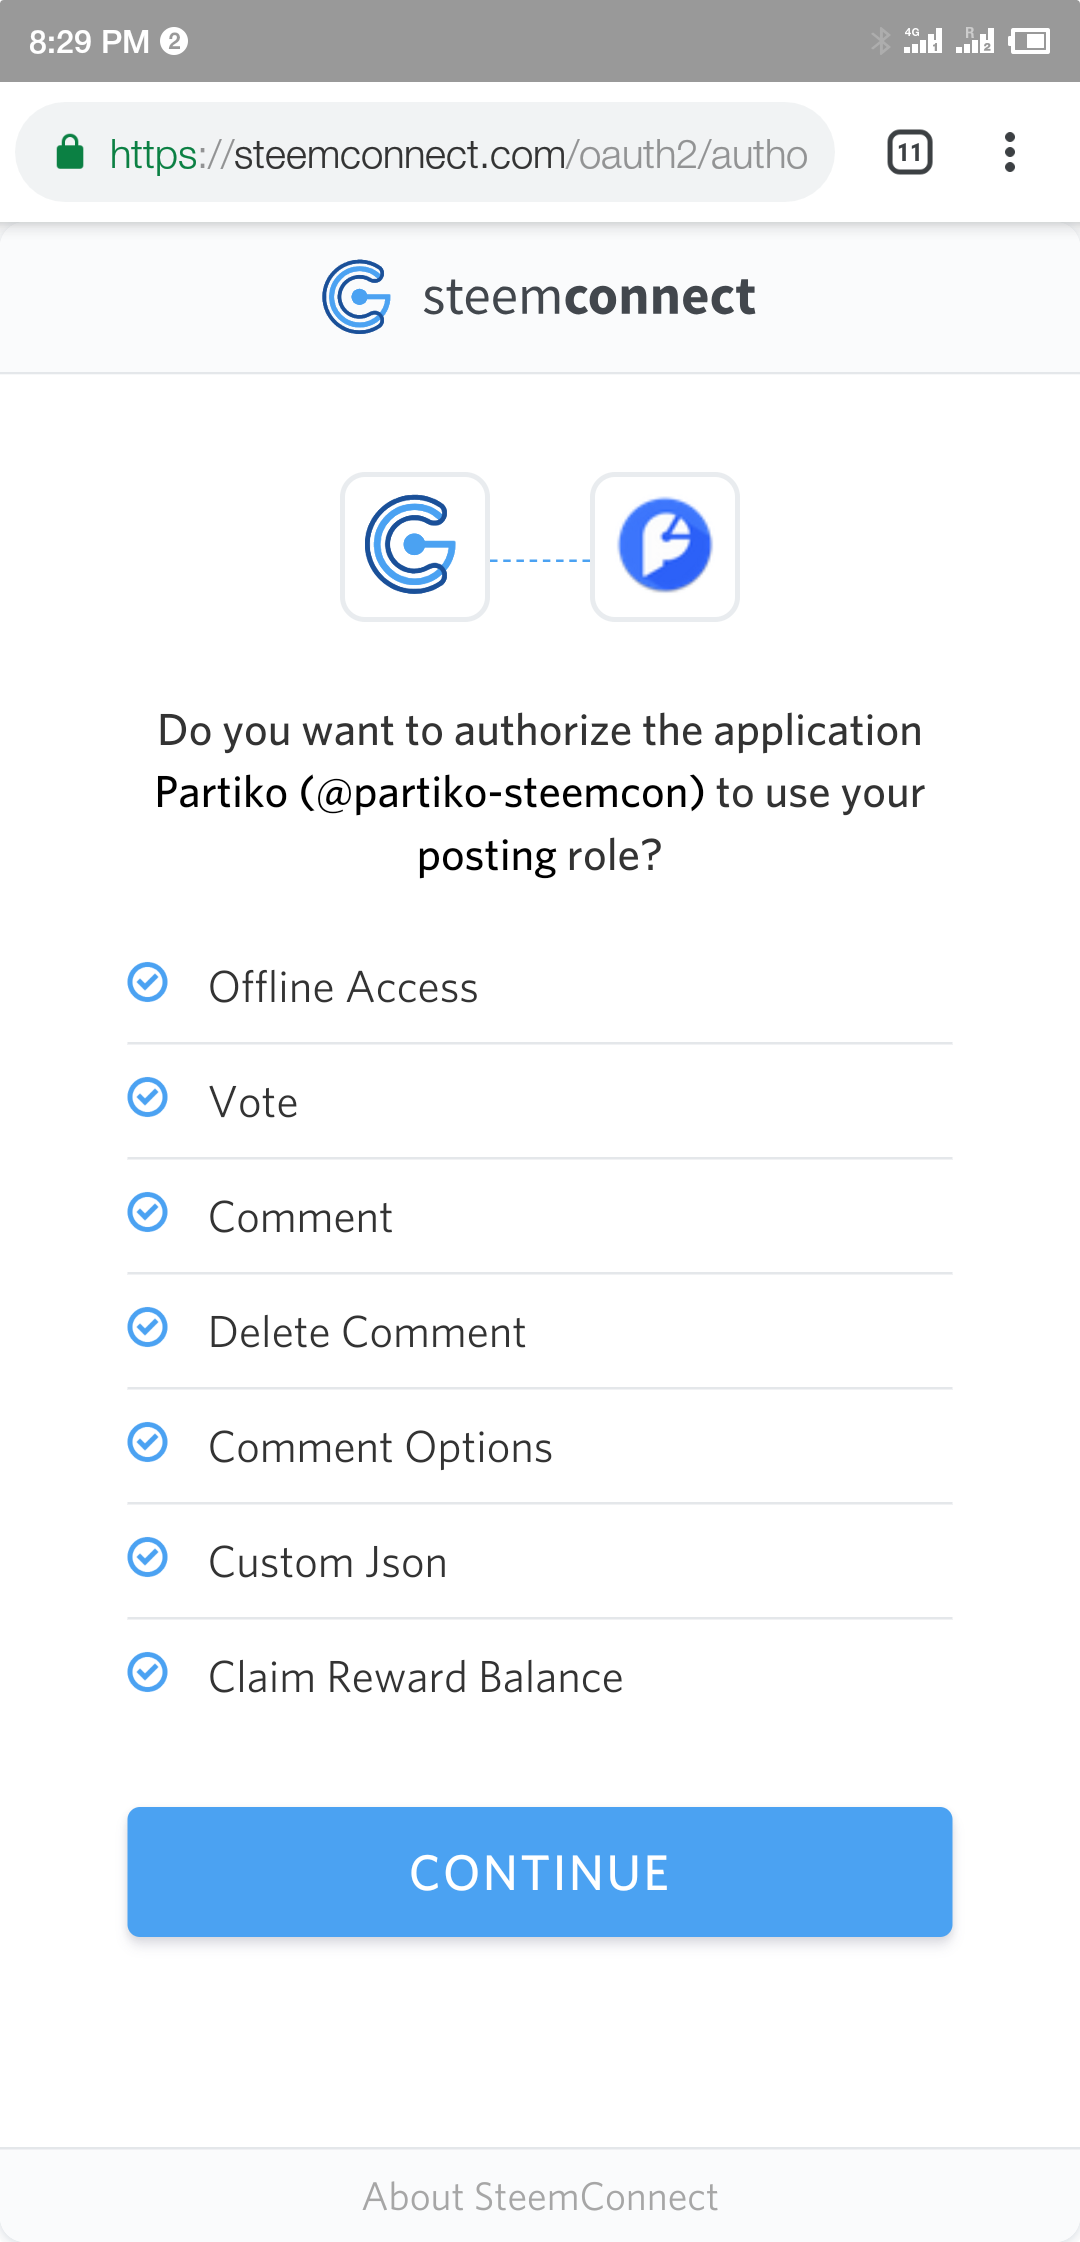Image resolution: width=1080 pixels, height=2242 pixels.
Task: Tap the Bluetooth status bar icon
Action: [880, 41]
